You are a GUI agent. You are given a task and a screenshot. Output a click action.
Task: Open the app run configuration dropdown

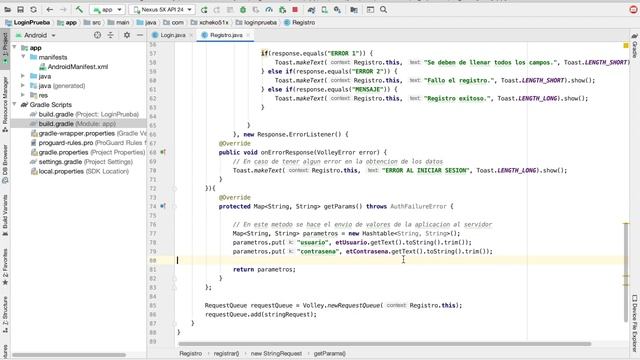(107, 9)
